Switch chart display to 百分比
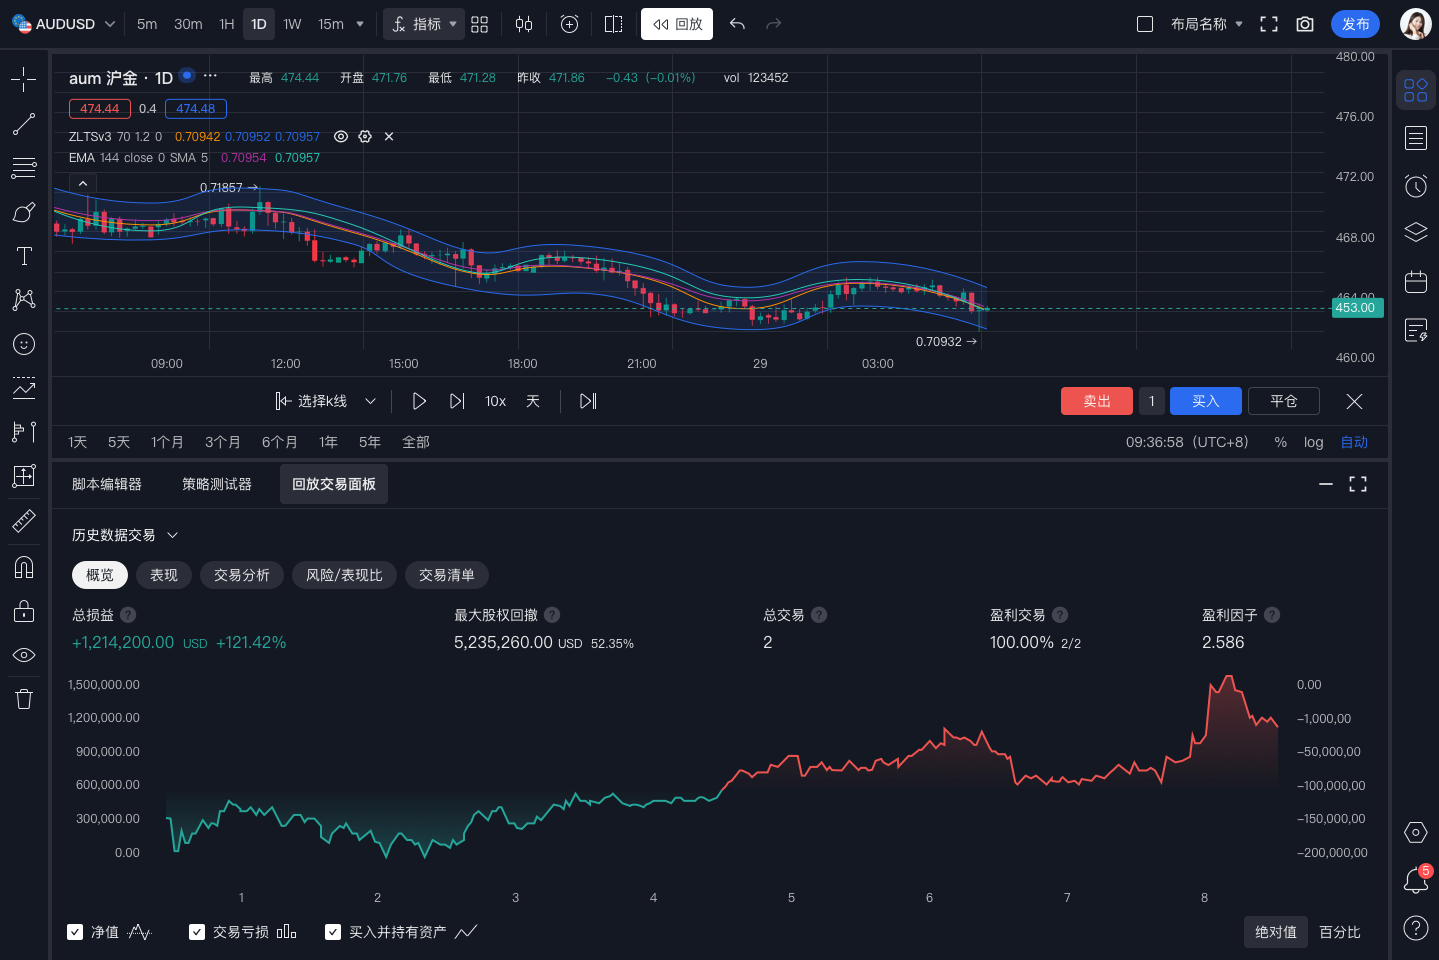The height and width of the screenshot is (960, 1439). (1340, 932)
